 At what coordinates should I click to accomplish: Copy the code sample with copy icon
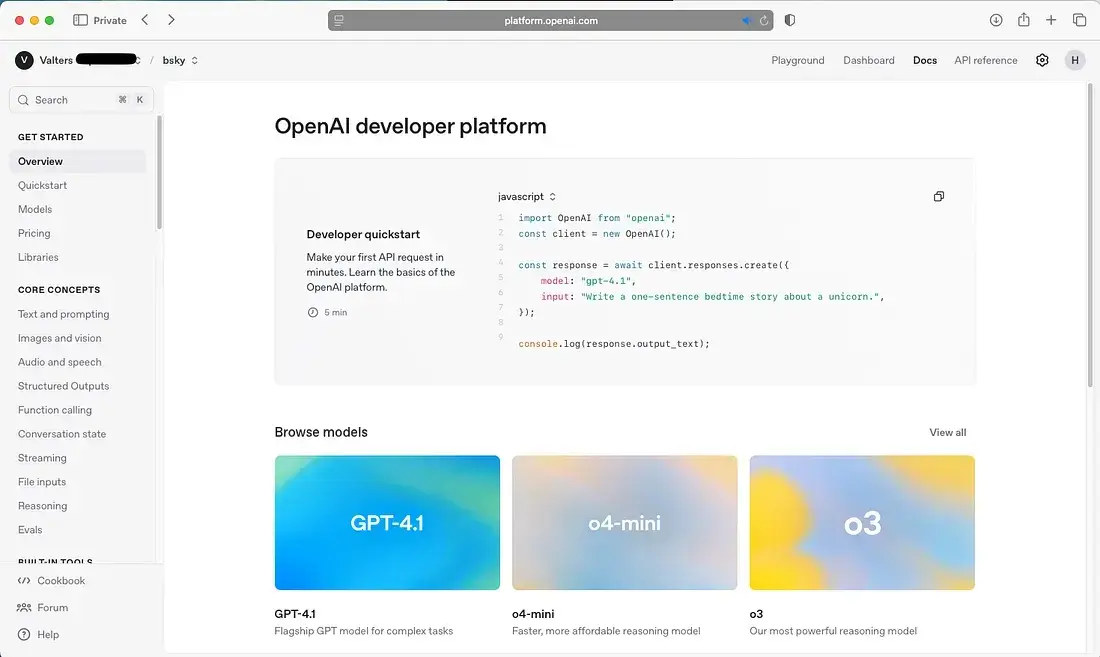click(938, 196)
